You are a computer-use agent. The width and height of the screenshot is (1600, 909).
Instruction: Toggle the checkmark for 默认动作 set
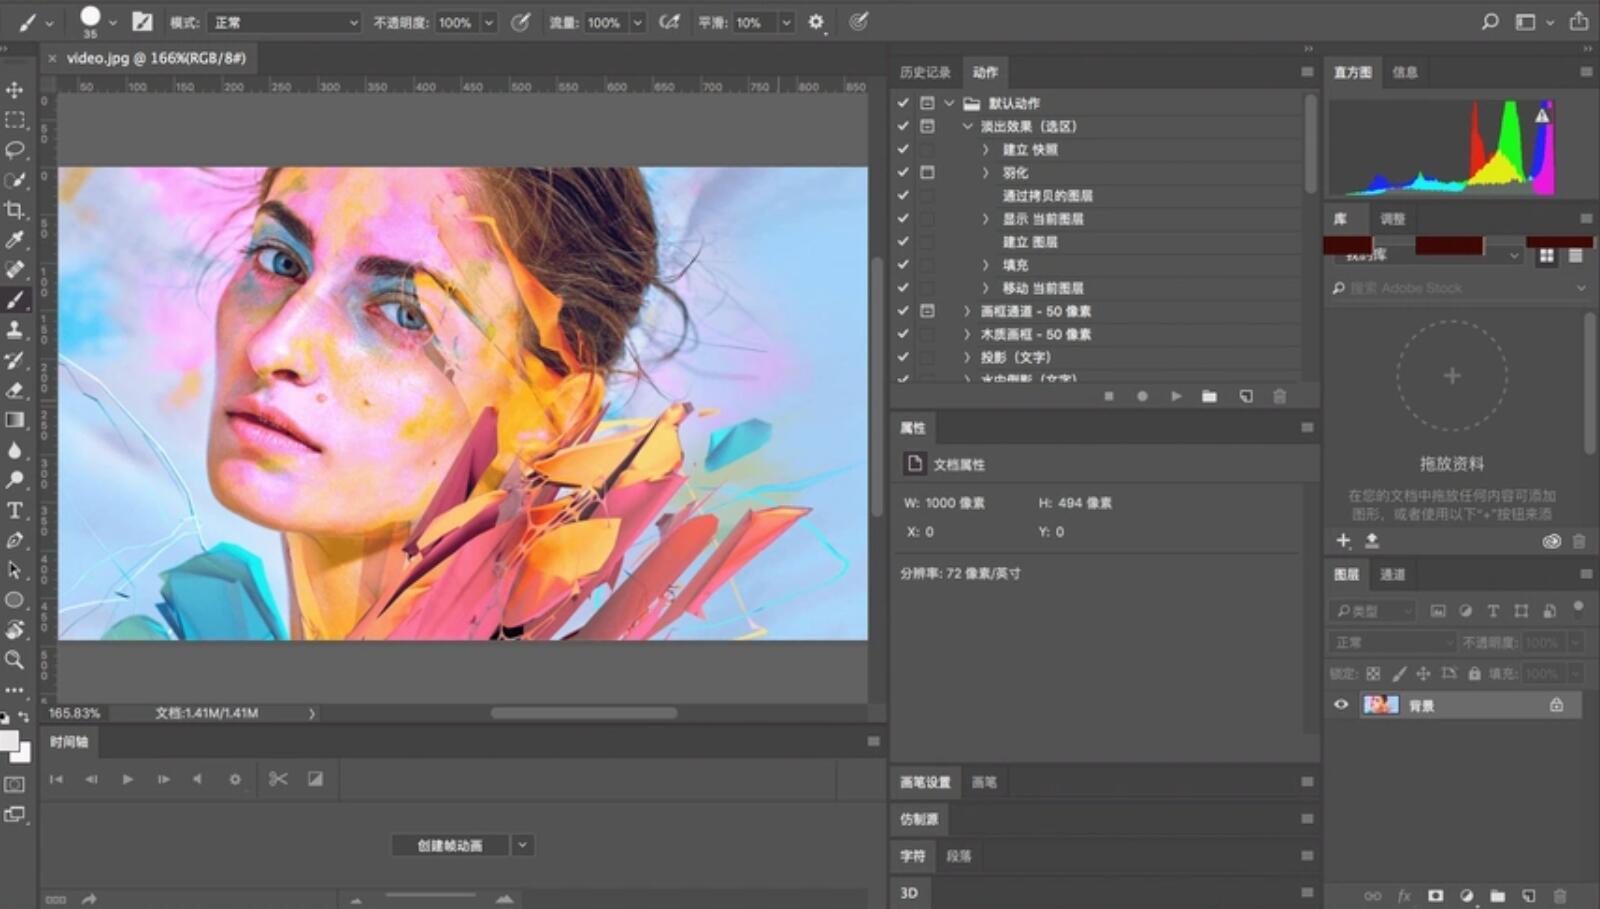point(903,103)
